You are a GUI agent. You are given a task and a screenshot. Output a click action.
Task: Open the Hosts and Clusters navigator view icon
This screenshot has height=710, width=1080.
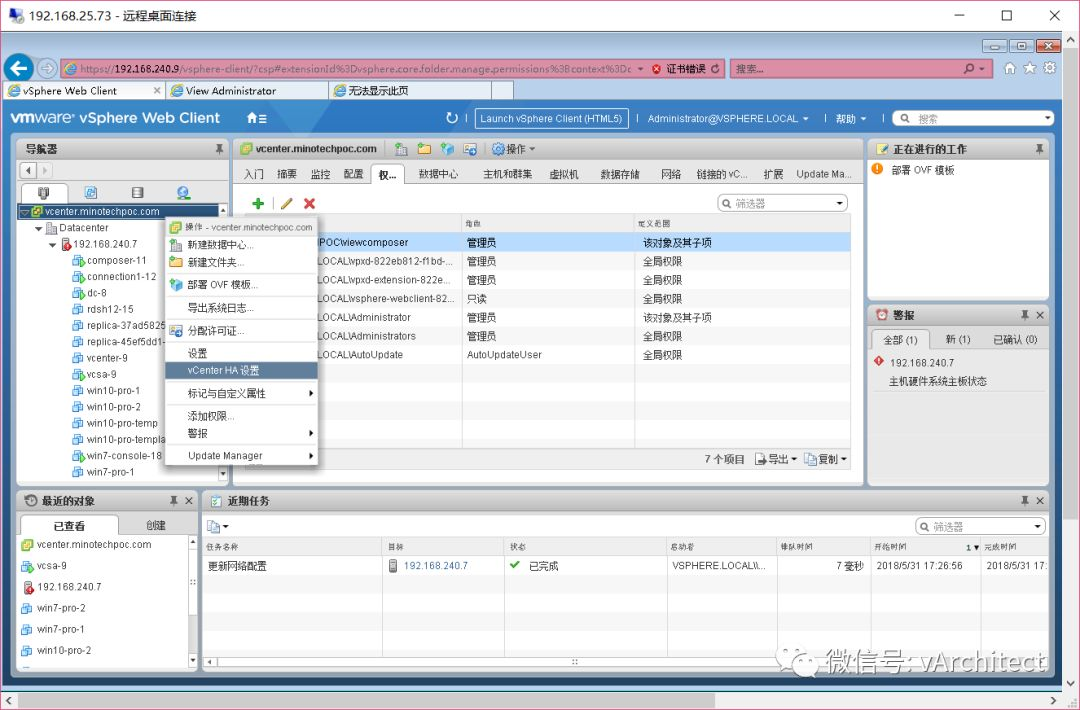pyautogui.click(x=43, y=193)
